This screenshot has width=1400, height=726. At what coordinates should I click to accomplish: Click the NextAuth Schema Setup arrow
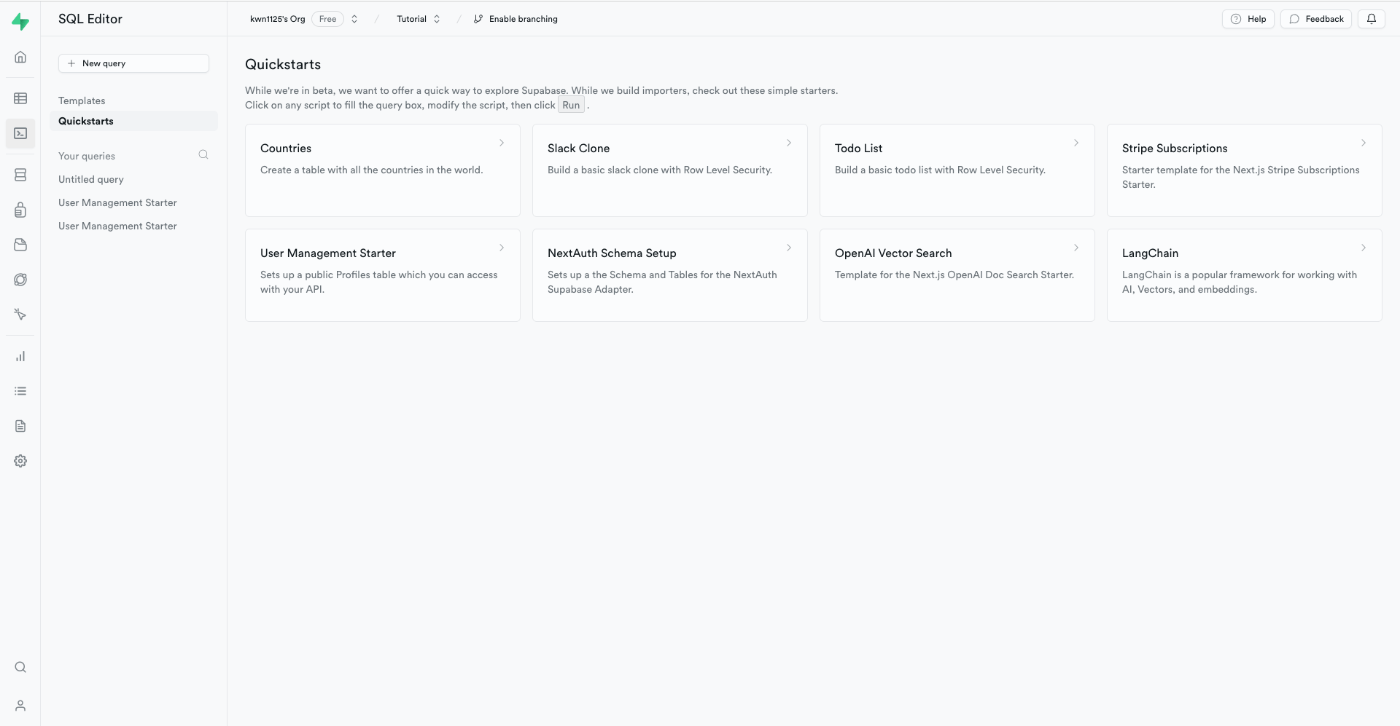coord(789,248)
